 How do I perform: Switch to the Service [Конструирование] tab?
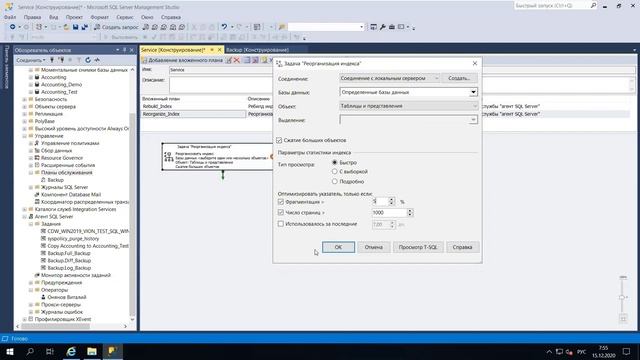click(173, 50)
